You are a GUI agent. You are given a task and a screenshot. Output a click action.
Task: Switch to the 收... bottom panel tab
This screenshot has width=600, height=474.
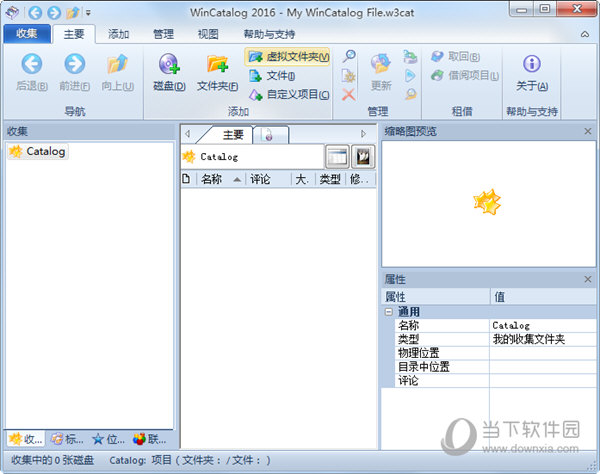click(26, 439)
